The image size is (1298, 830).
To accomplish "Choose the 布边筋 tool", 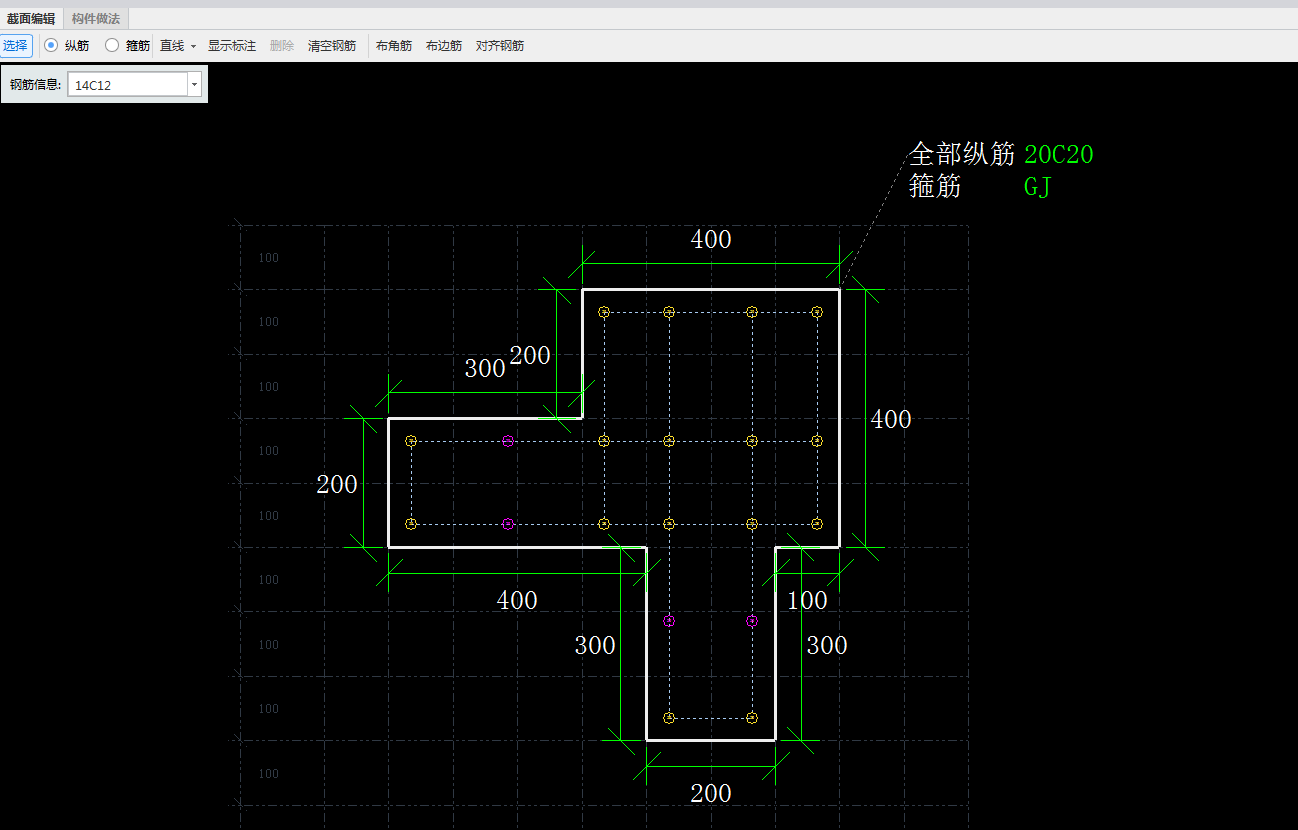I will click(x=444, y=46).
